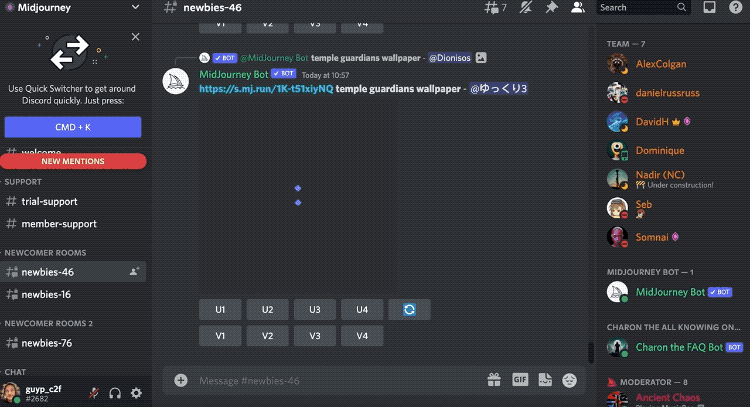Open guyp_c2f user avatar
Viewport: 750px width, 407px height.
[10, 393]
